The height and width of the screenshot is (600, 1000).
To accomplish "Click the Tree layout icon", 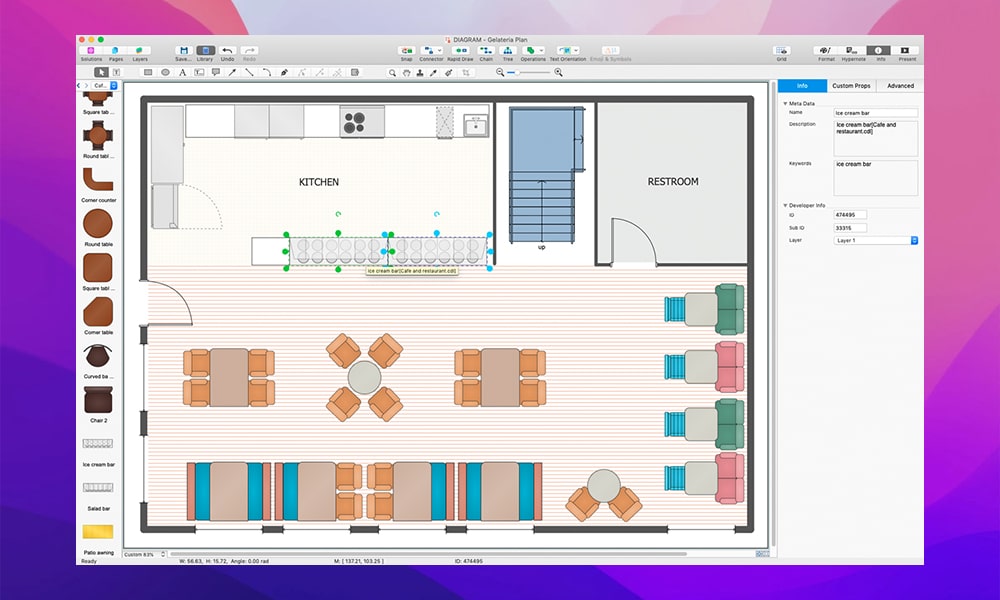I will point(508,50).
